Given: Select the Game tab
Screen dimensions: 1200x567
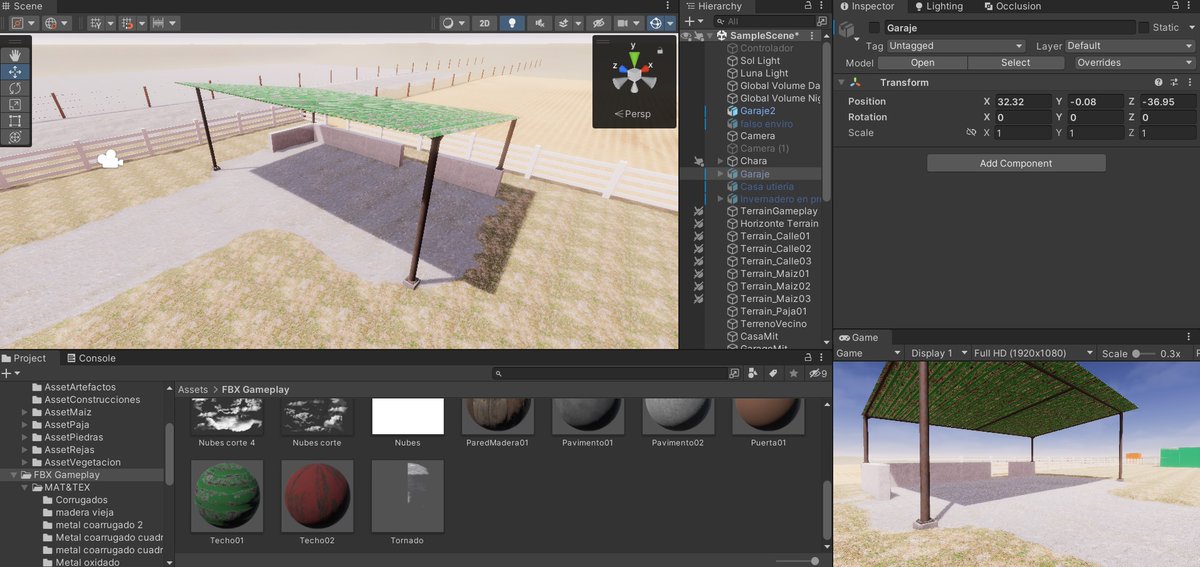Looking at the screenshot, I should click(x=858, y=338).
